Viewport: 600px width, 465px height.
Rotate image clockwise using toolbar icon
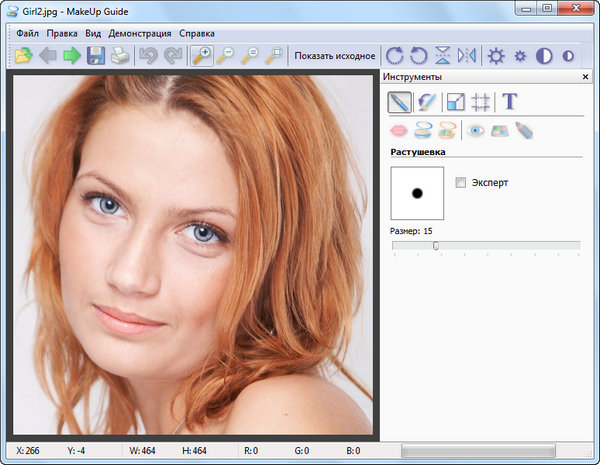[395, 56]
